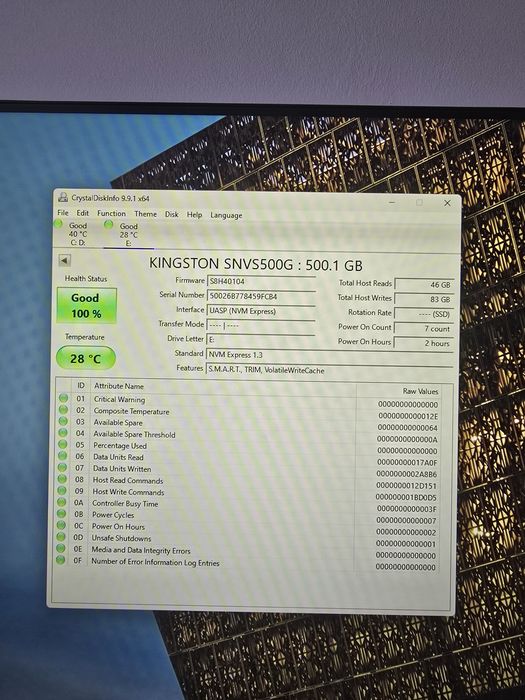Image resolution: width=525 pixels, height=700 pixels.
Task: Click the KINGSTON SNVS500G : 500.1 GB title
Action: pos(256,264)
